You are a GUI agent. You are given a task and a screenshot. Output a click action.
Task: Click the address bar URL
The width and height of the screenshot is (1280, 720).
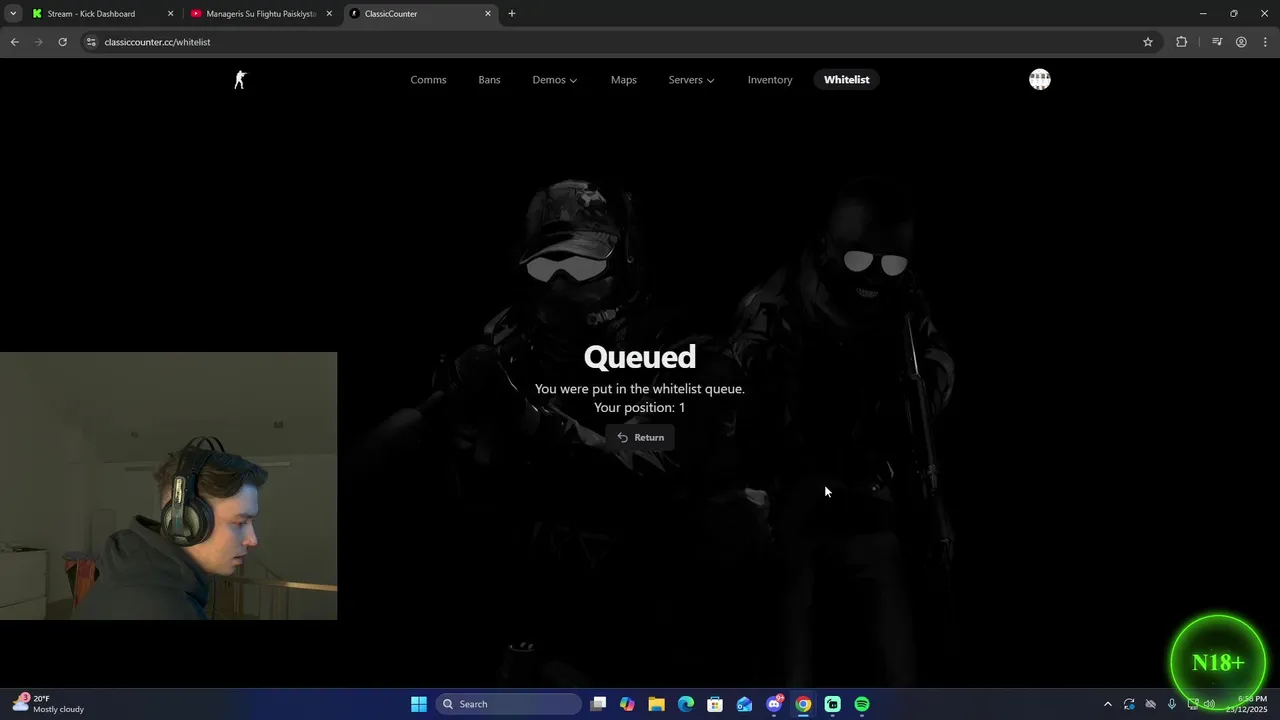pyautogui.click(x=157, y=42)
